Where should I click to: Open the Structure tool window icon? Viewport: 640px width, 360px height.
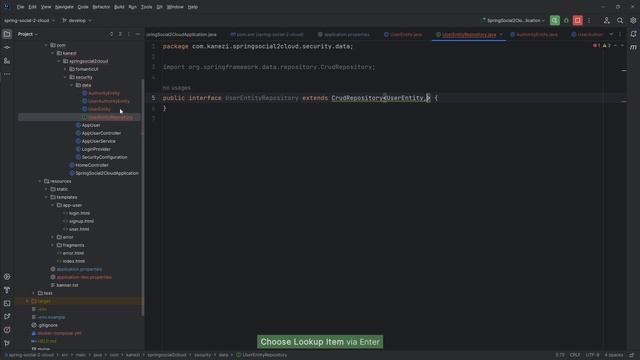coord(7,61)
